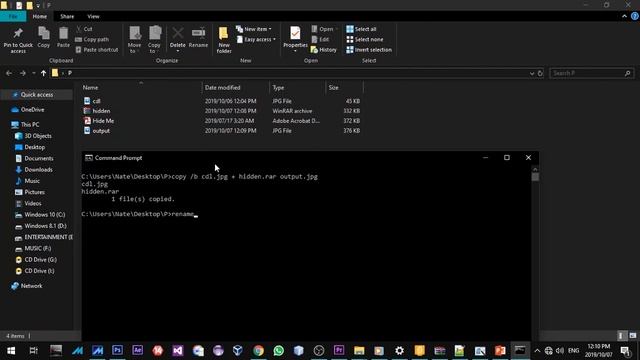Click Select all in ribbon
The height and width of the screenshot is (360, 640).
[361, 29]
